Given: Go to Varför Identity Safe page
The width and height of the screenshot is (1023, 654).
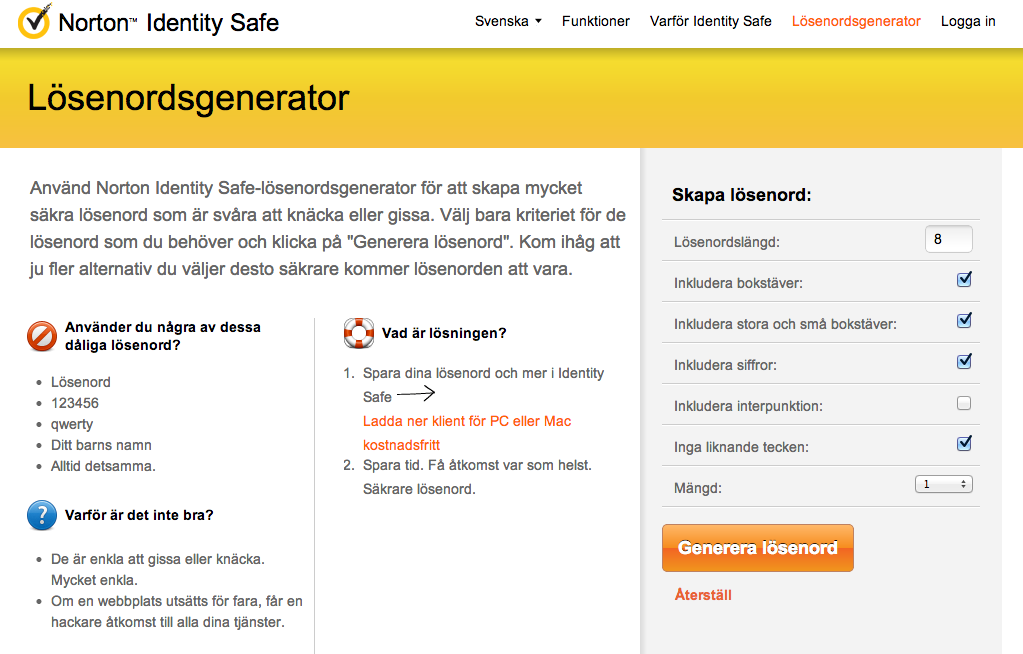Looking at the screenshot, I should [x=711, y=21].
